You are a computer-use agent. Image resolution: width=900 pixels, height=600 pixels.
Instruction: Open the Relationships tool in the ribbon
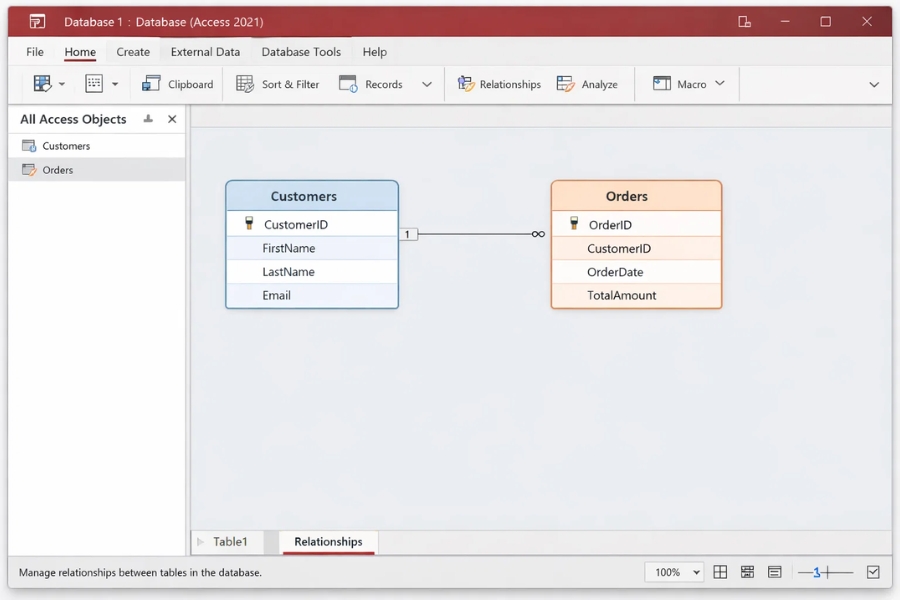point(499,84)
